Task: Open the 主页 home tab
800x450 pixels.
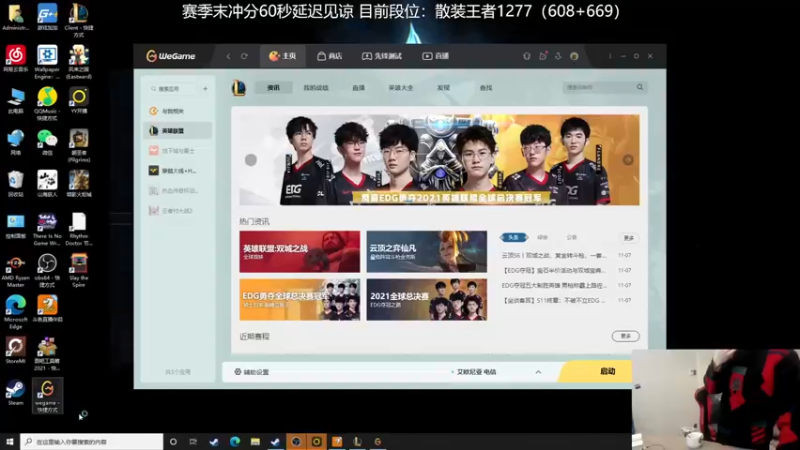Action: tap(283, 56)
